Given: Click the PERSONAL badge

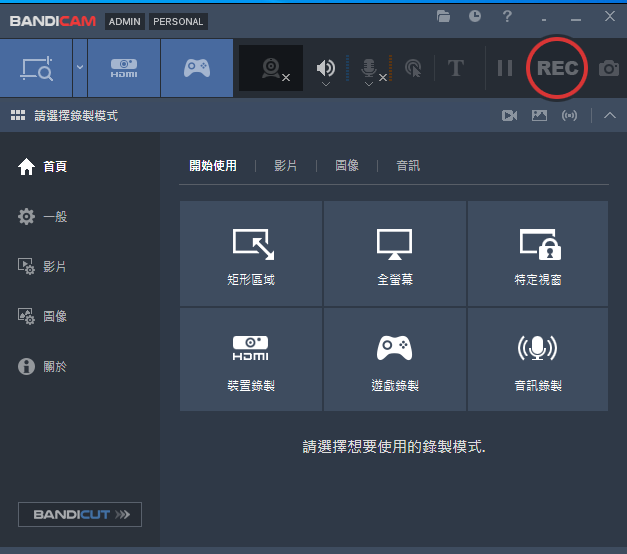Looking at the screenshot, I should (178, 22).
